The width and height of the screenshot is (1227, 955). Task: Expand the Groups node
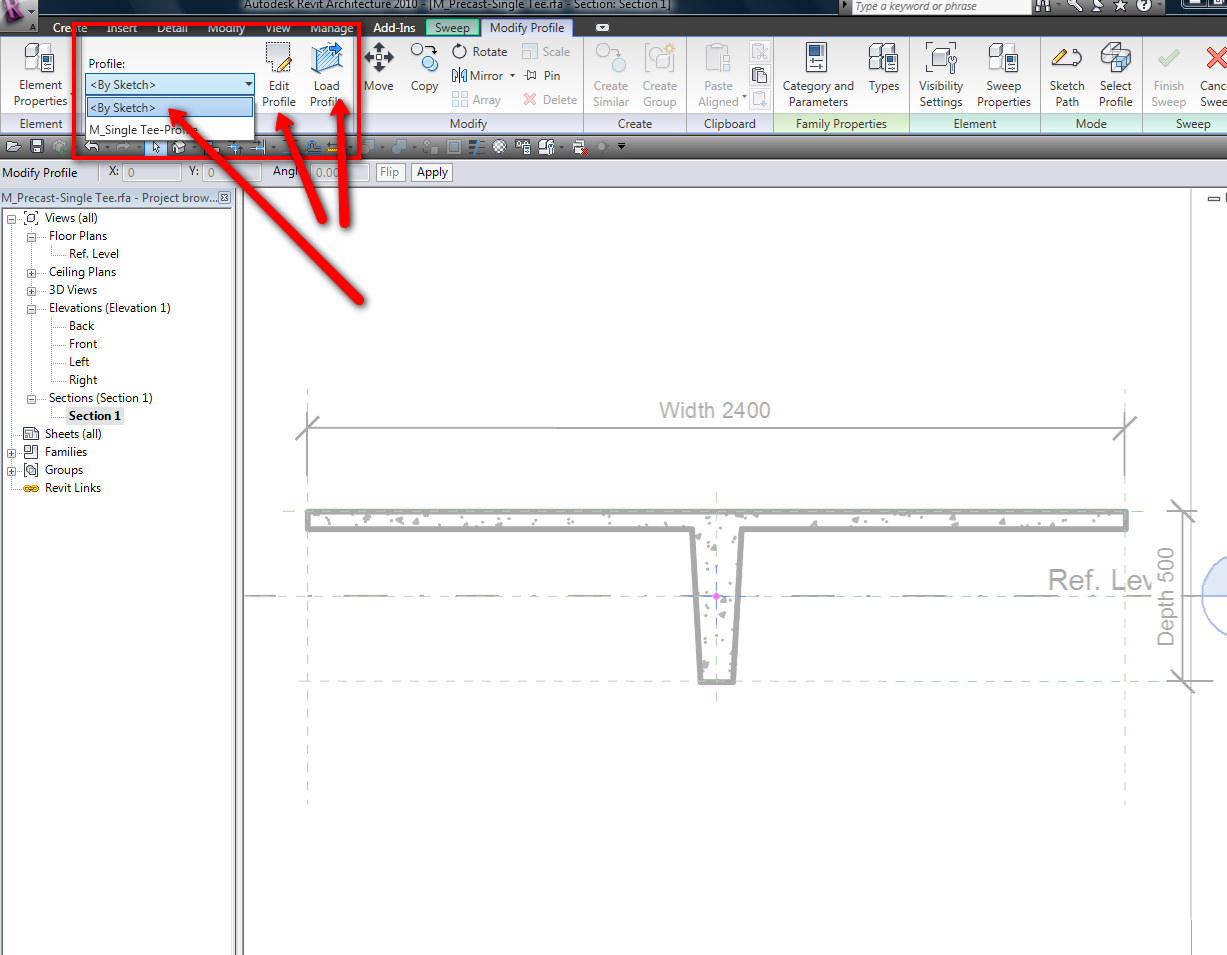[x=11, y=470]
